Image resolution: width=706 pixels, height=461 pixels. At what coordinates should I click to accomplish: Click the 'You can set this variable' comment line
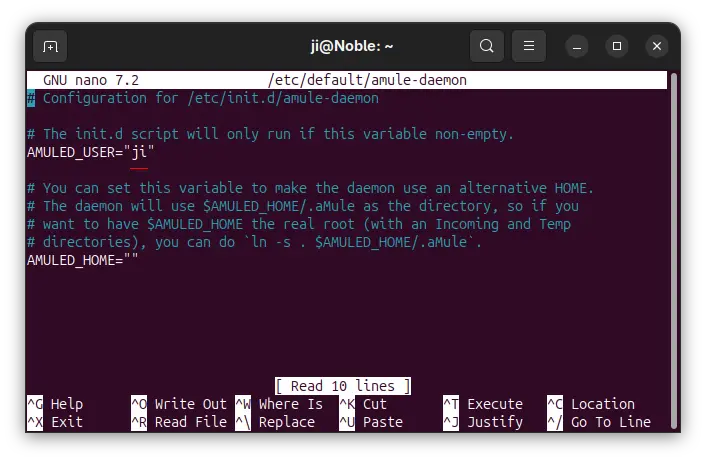310,188
